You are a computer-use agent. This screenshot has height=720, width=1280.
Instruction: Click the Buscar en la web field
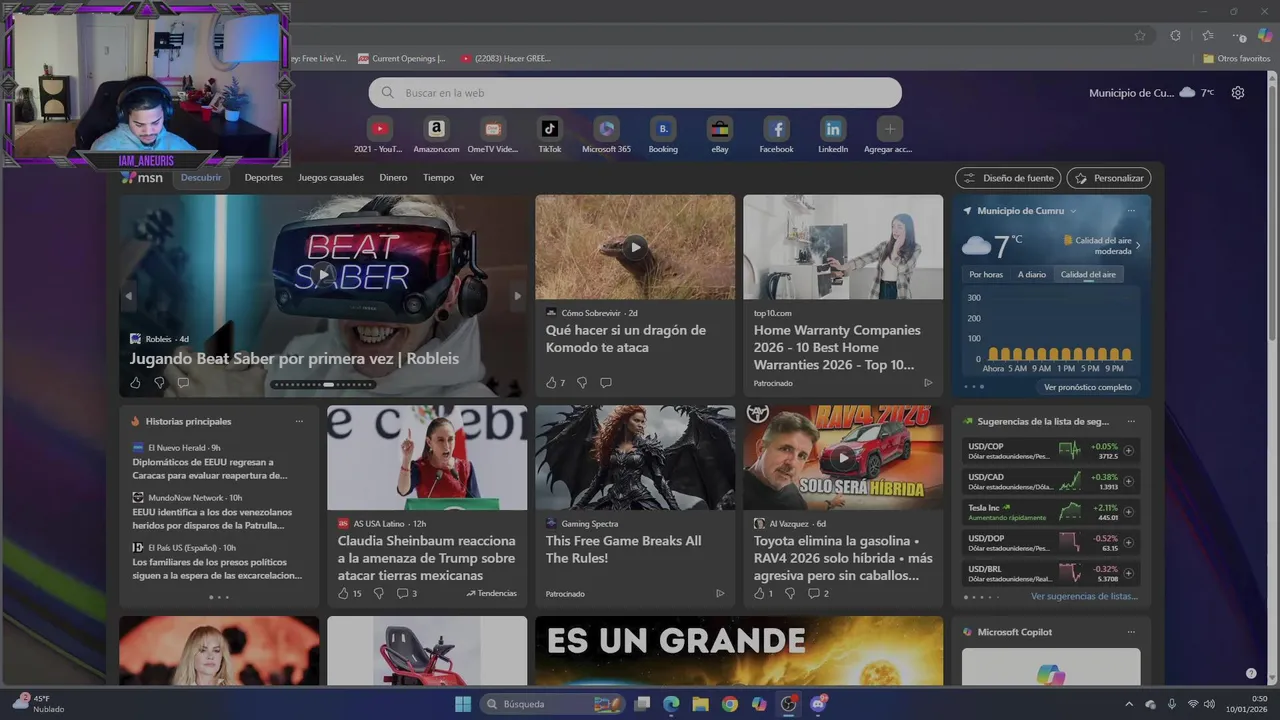tap(635, 93)
